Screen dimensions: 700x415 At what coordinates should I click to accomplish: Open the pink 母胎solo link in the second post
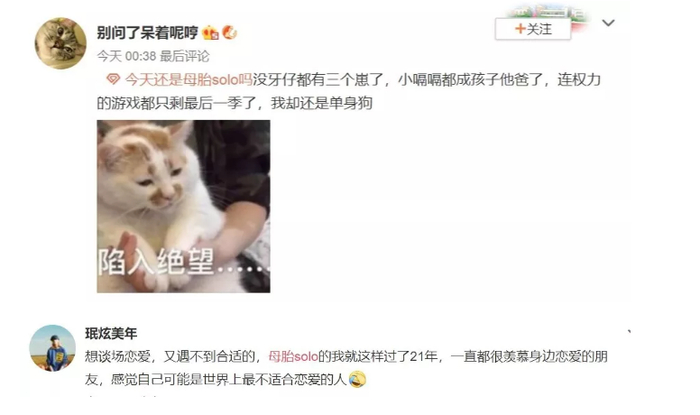293,357
